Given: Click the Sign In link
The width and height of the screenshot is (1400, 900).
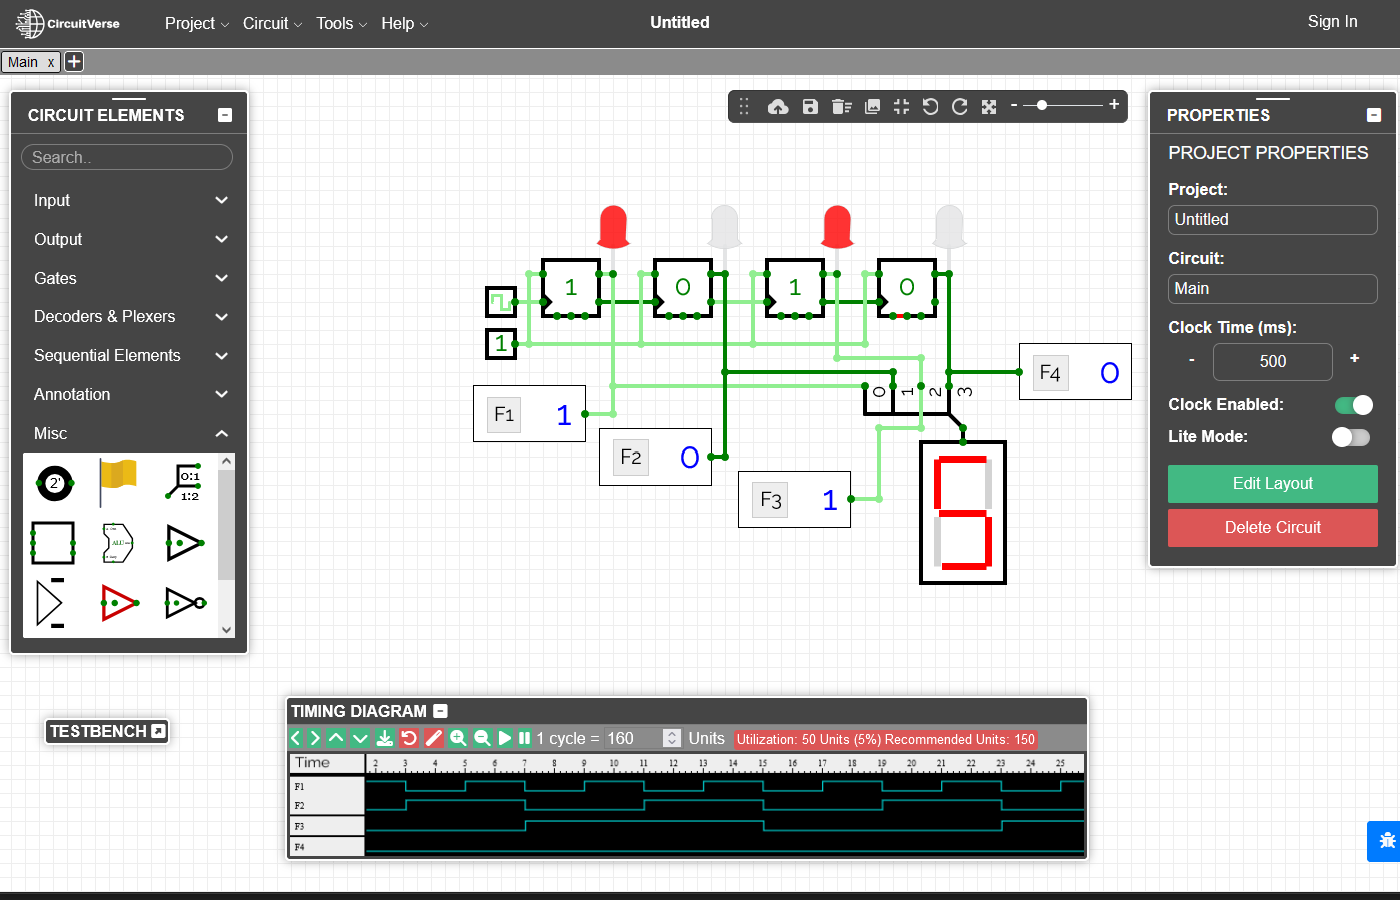Looking at the screenshot, I should (1332, 21).
